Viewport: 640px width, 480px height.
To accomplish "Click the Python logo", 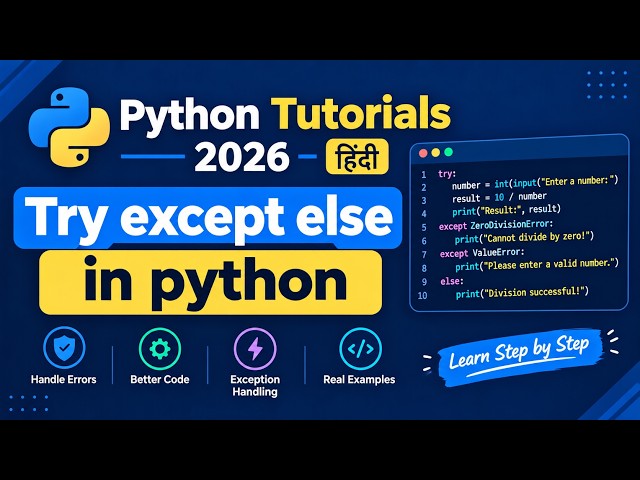I will click(69, 127).
